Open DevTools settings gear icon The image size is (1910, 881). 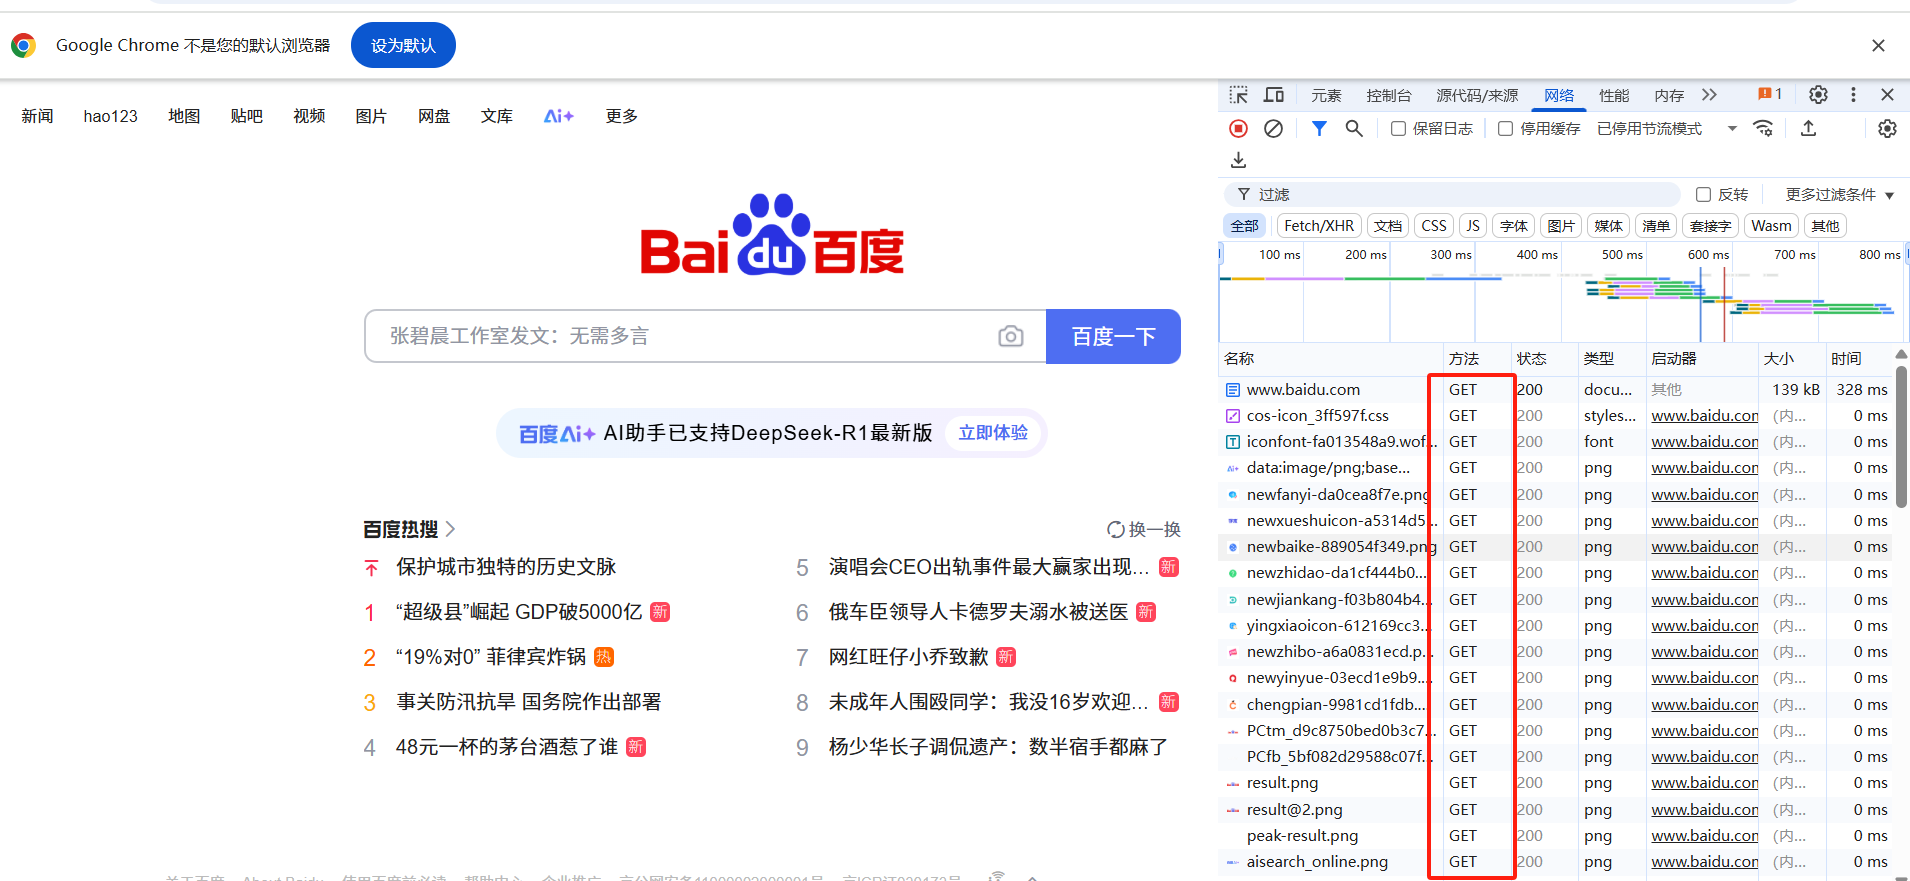pyautogui.click(x=1818, y=94)
